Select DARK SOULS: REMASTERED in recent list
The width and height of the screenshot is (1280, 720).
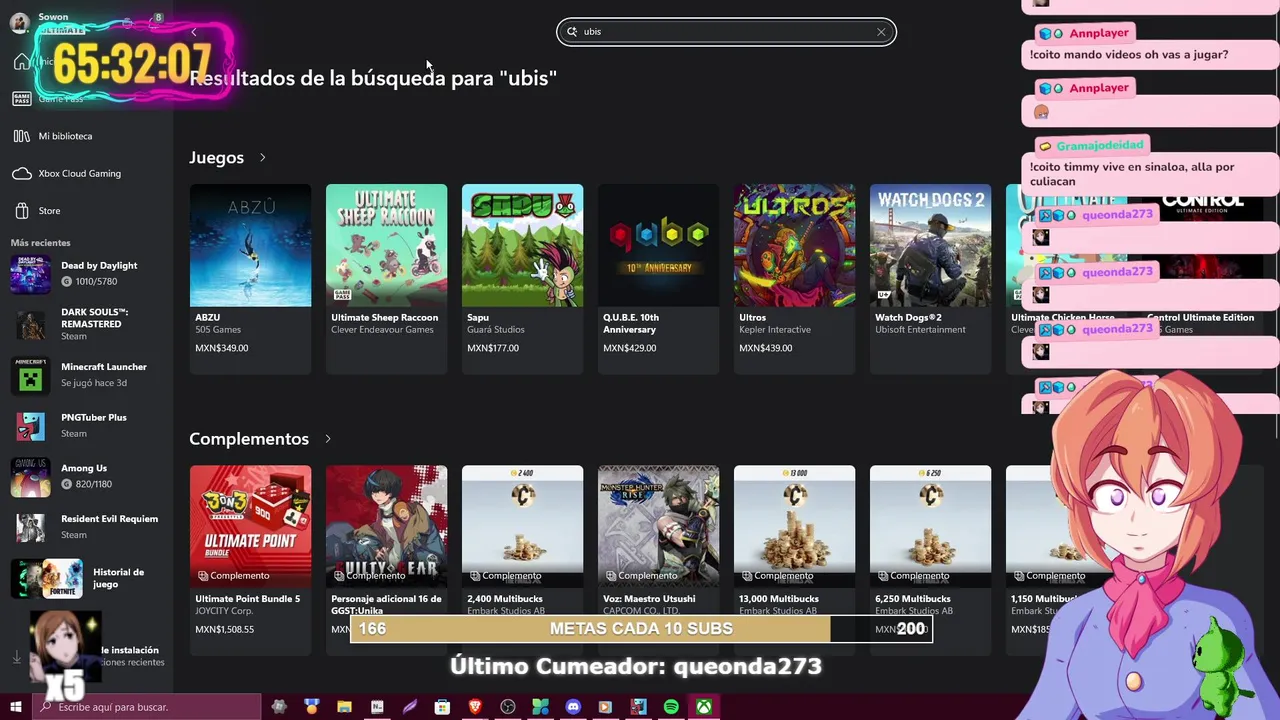[87, 324]
